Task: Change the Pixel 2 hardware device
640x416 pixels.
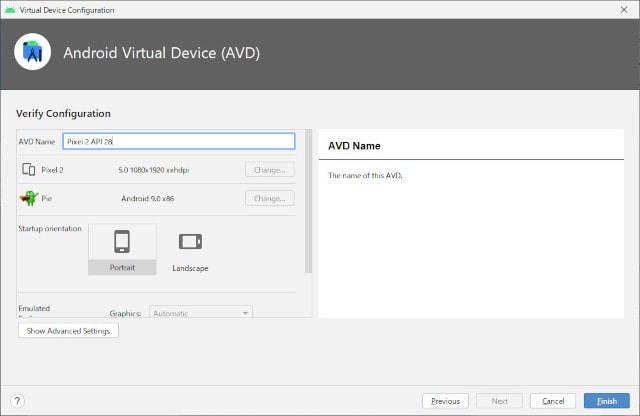Action: pyautogui.click(x=270, y=169)
